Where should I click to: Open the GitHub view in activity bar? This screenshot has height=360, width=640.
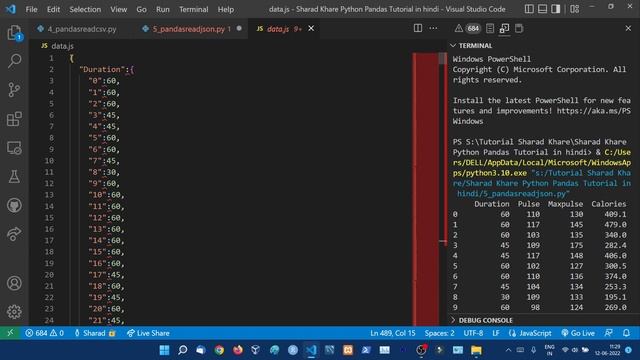click(x=14, y=205)
